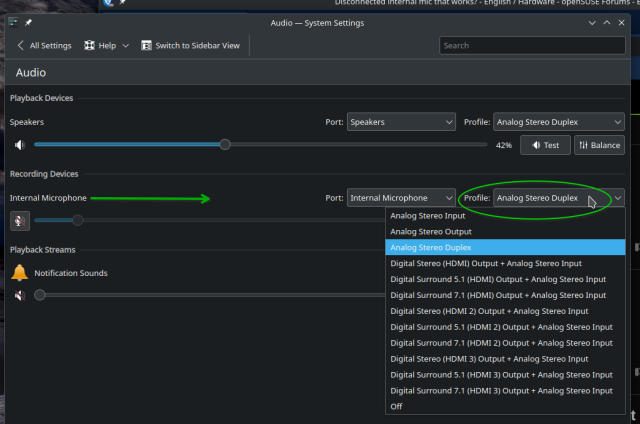Image resolution: width=640 pixels, height=424 pixels.
Task: Go back to All Settings
Action: click(x=44, y=45)
